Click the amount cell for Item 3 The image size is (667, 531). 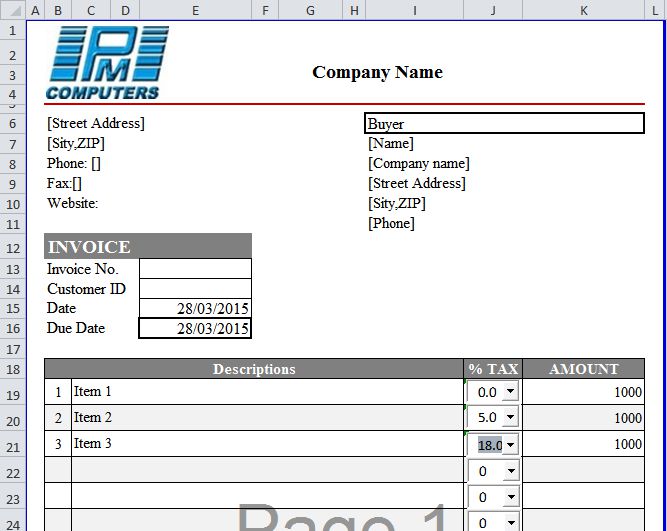[x=583, y=444]
